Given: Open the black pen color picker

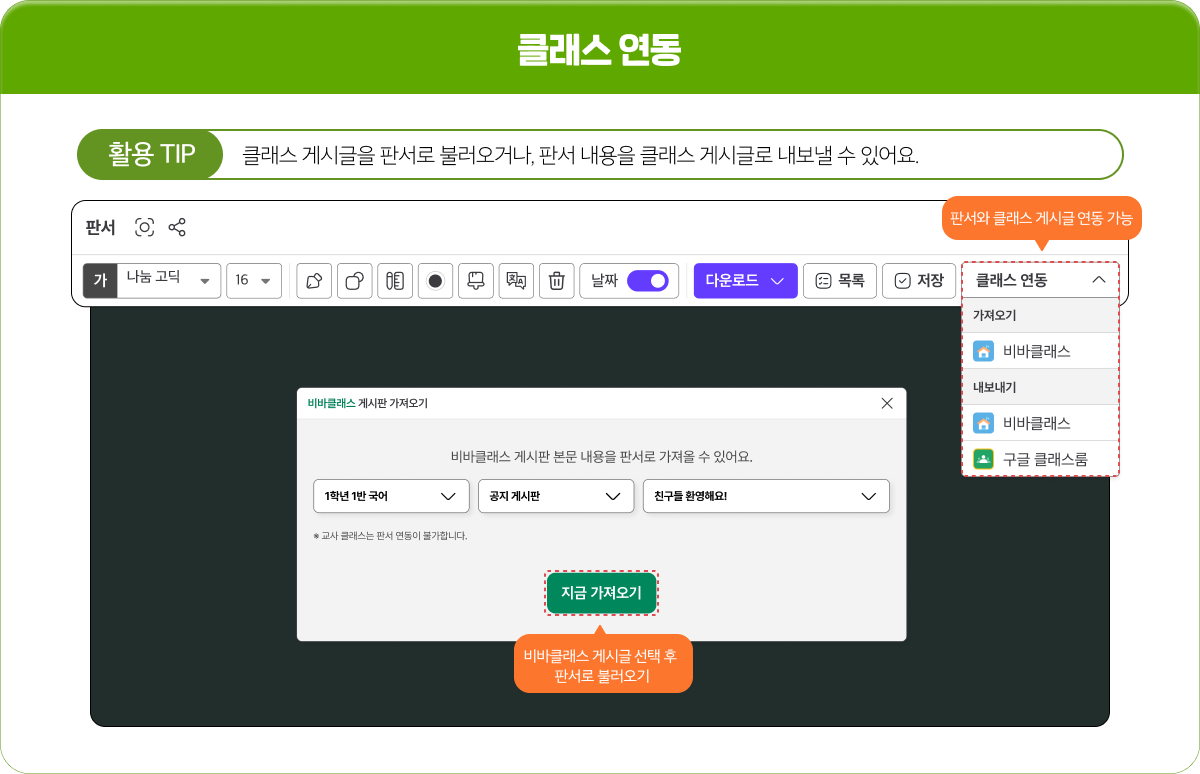Looking at the screenshot, I should click(435, 281).
